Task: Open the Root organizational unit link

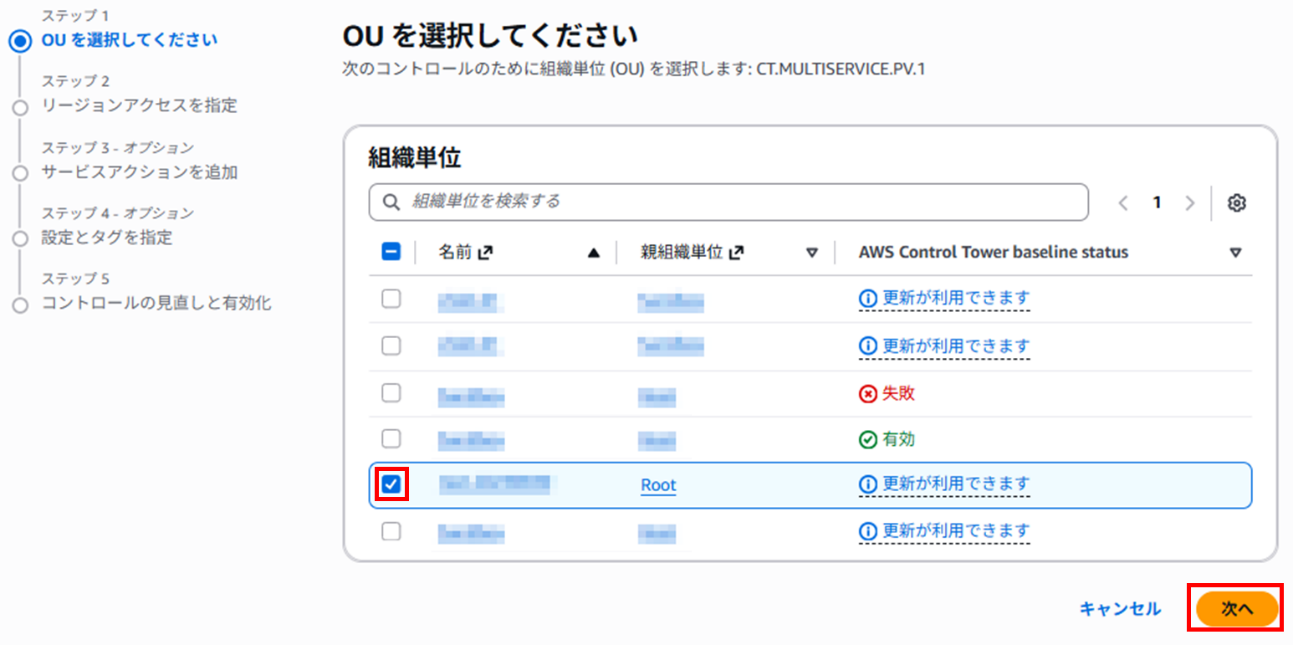Action: coord(657,484)
